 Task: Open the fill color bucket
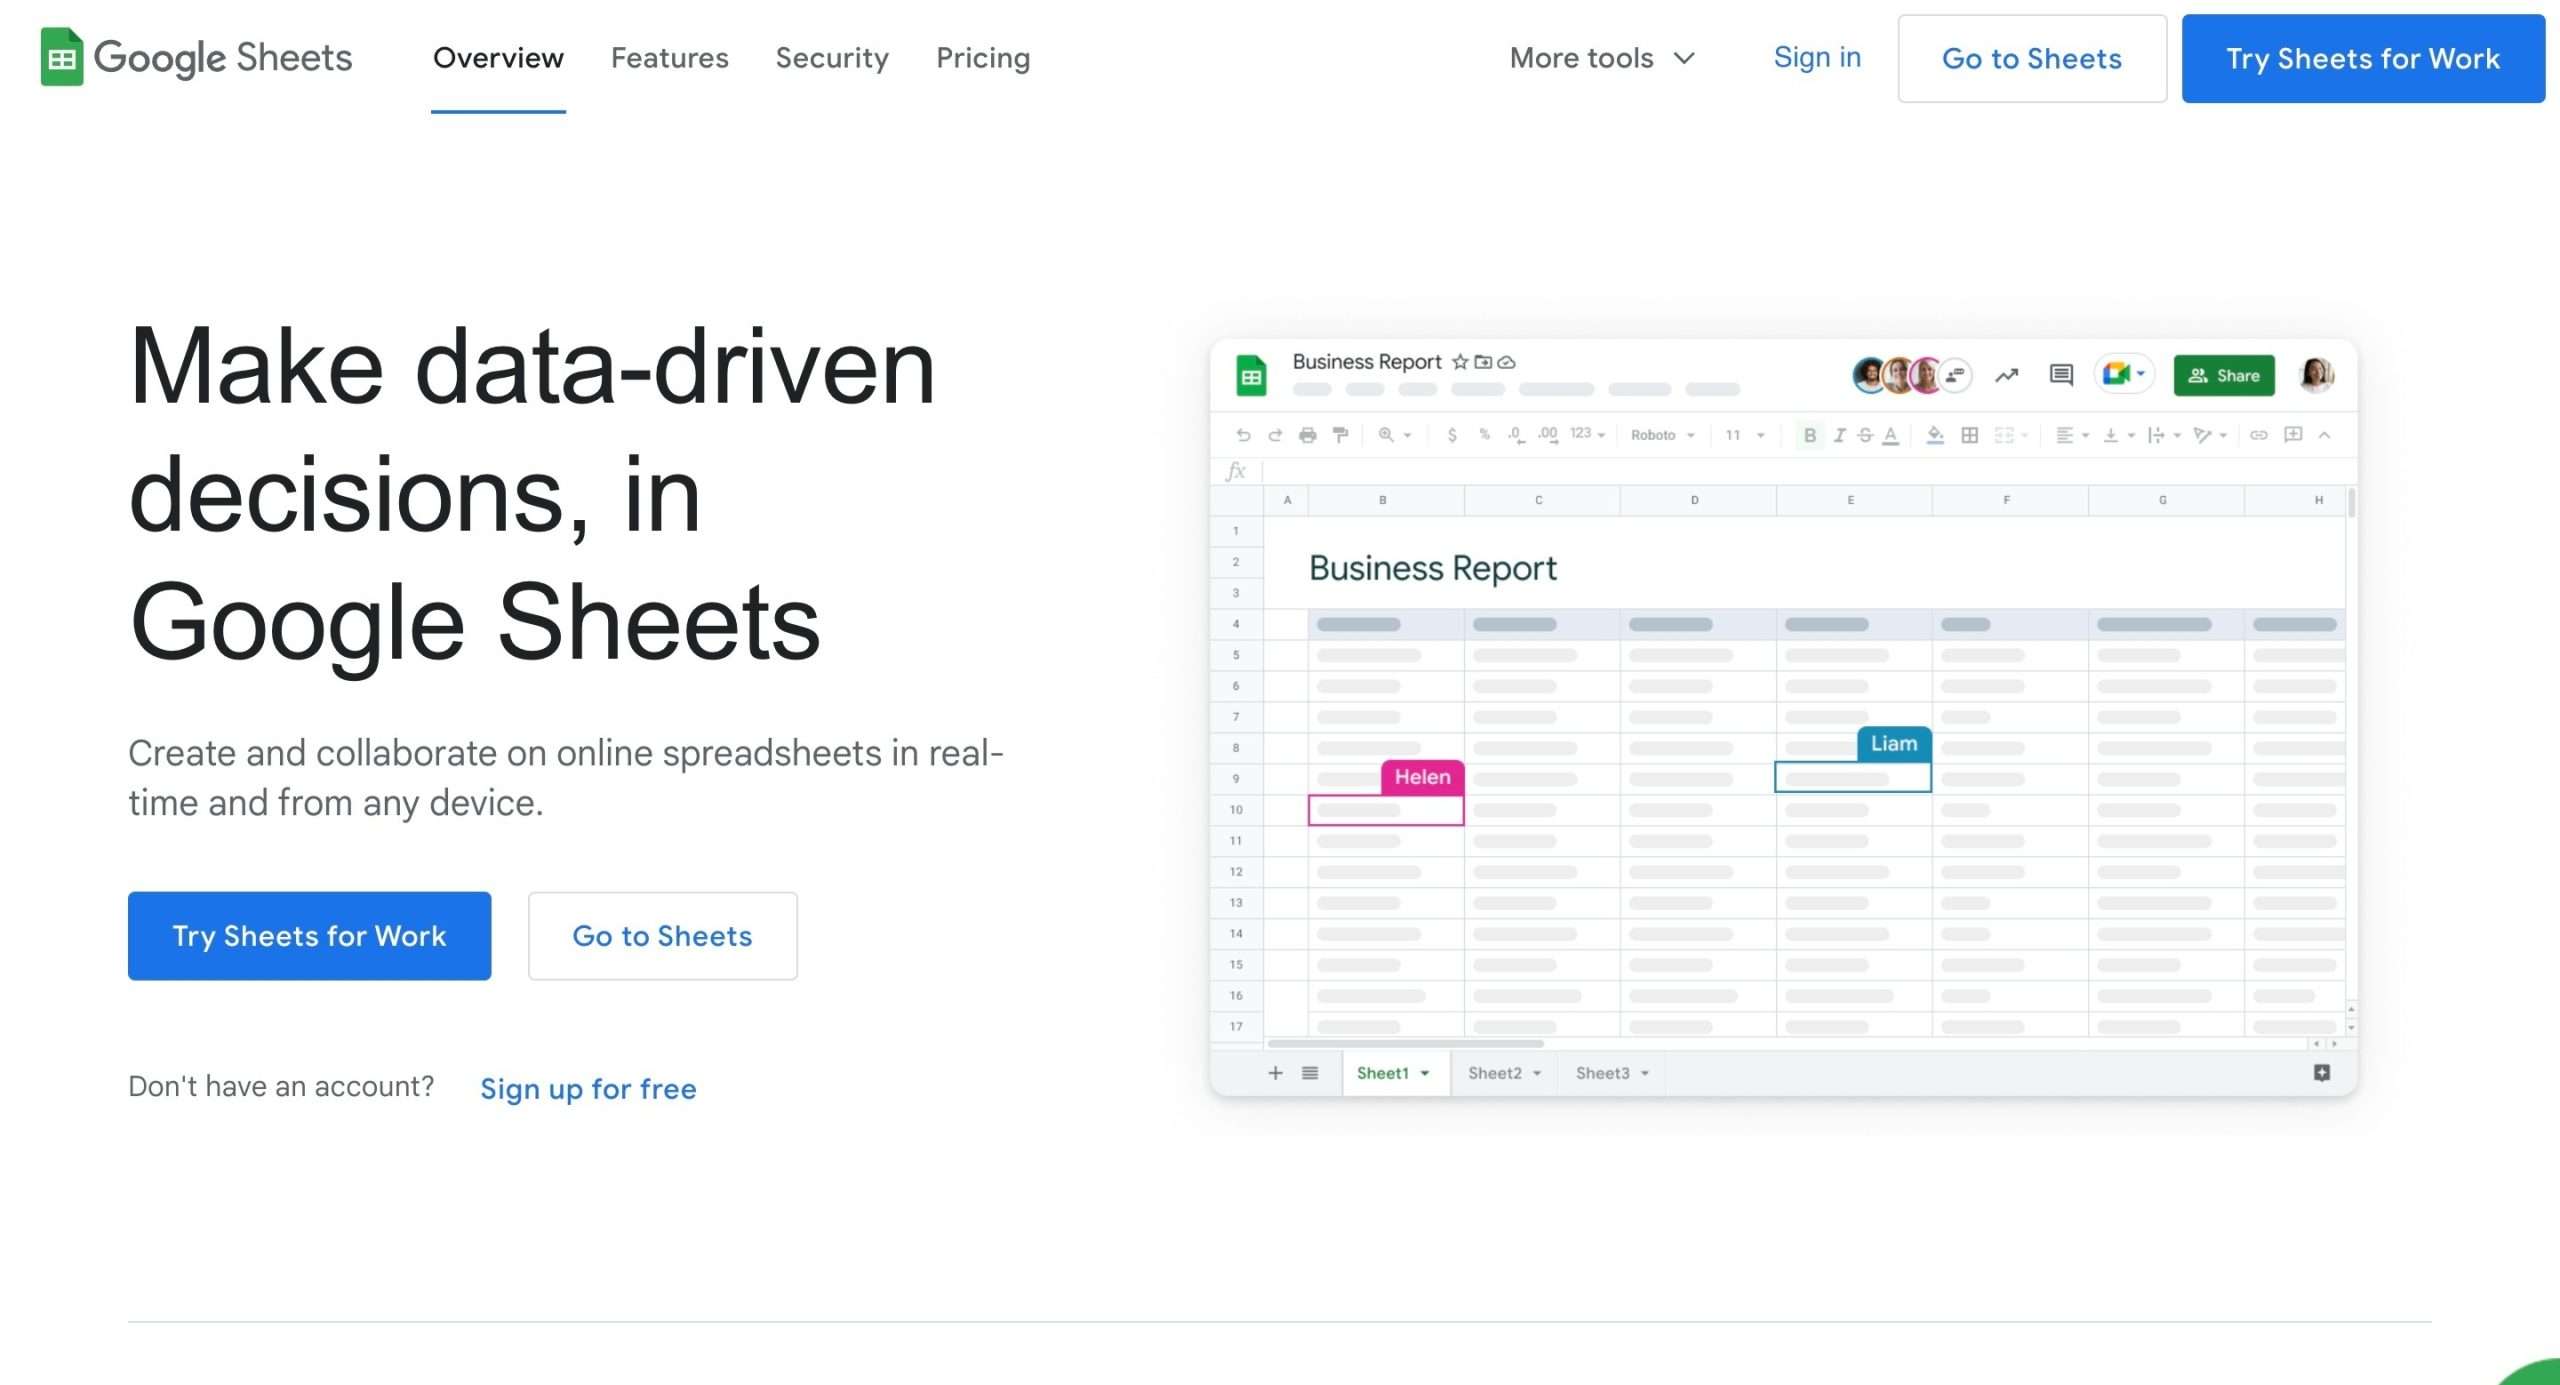click(1935, 435)
